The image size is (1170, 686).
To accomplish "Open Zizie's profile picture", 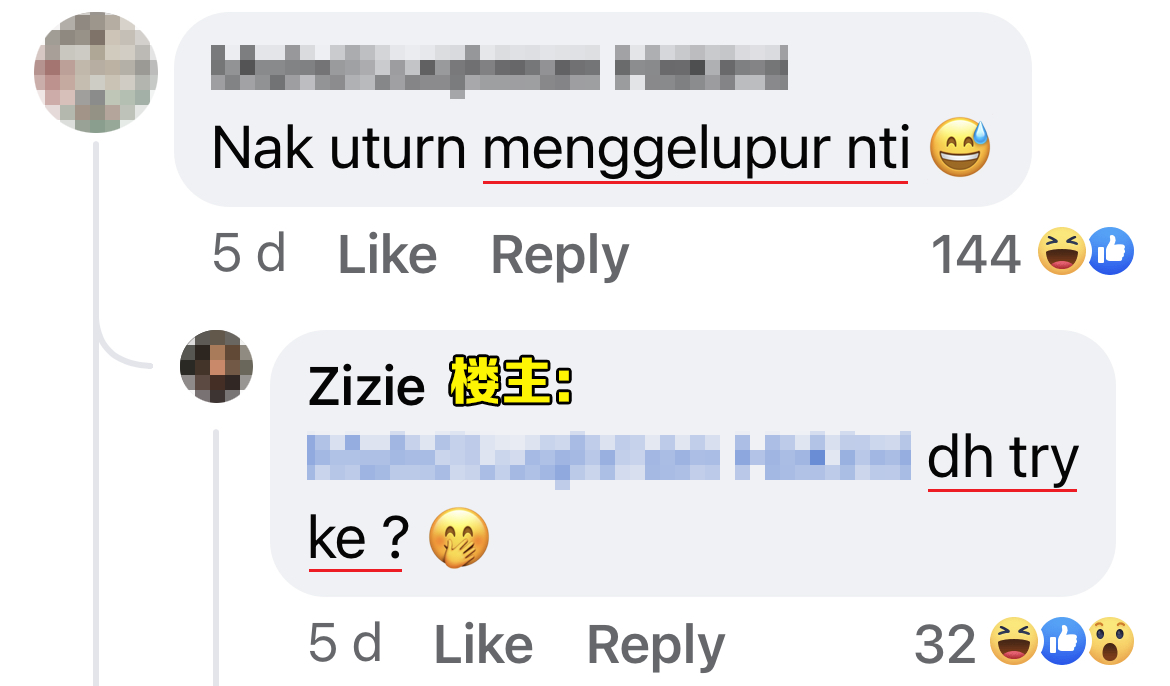I will (216, 367).
